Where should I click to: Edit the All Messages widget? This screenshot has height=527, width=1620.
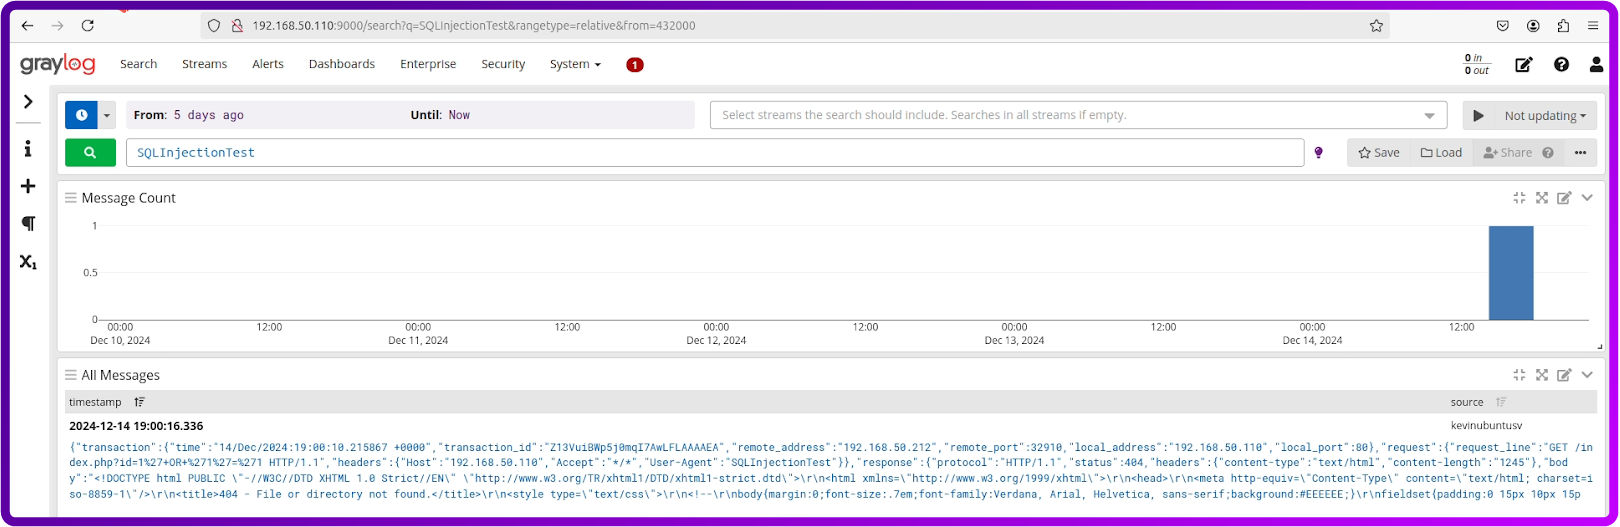[1564, 375]
